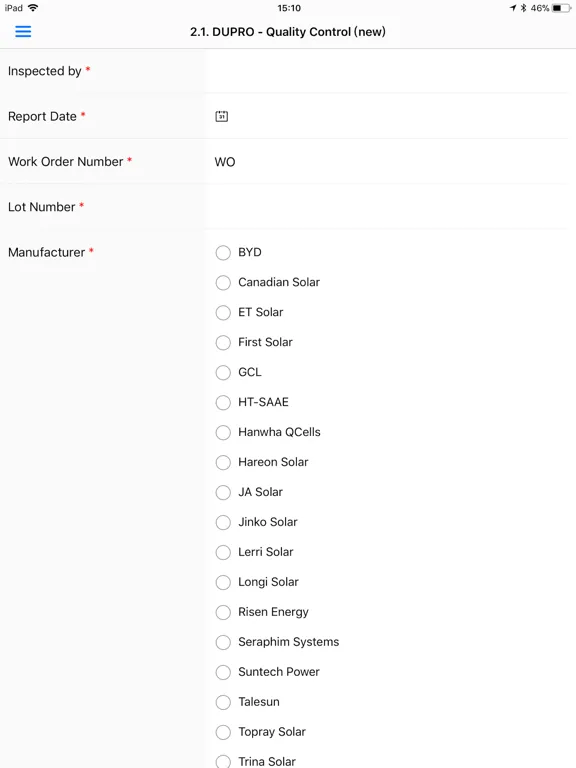The image size is (576, 768).
Task: Select First Solar radio button
Action: [x=223, y=342]
